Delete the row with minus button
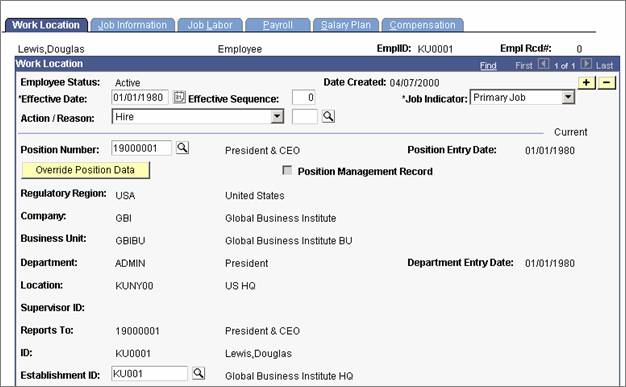The image size is (626, 387). (607, 83)
